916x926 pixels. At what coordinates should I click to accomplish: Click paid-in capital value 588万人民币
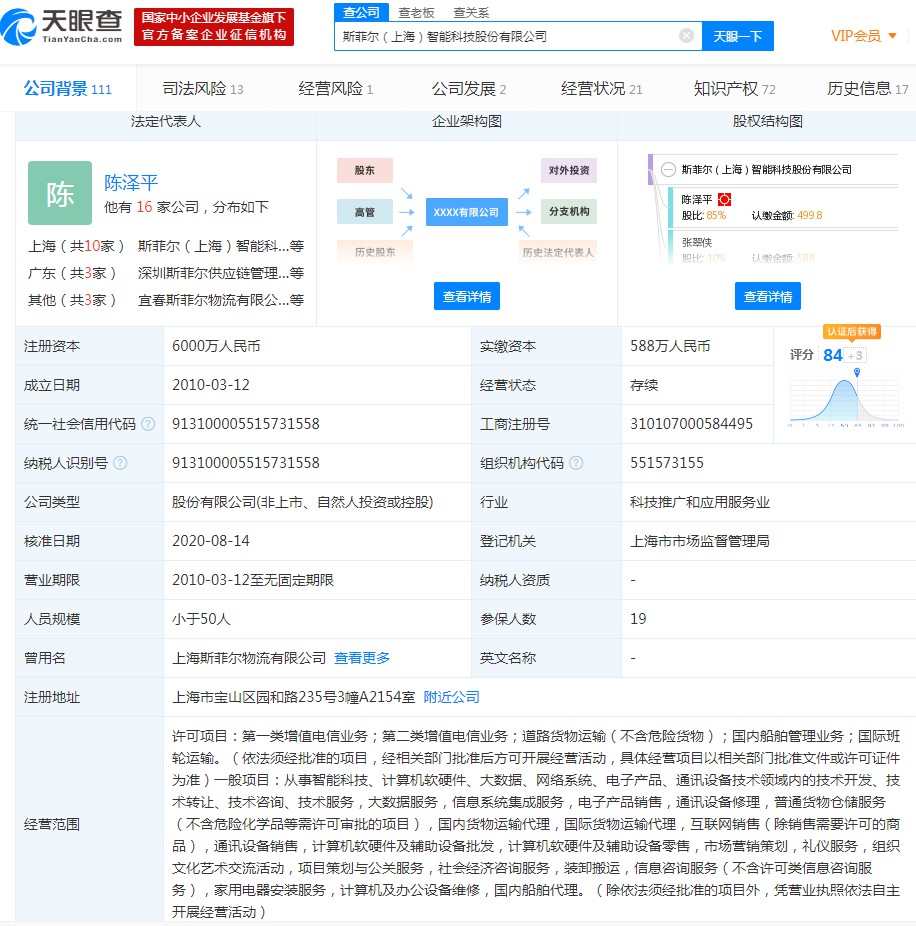tap(670, 346)
